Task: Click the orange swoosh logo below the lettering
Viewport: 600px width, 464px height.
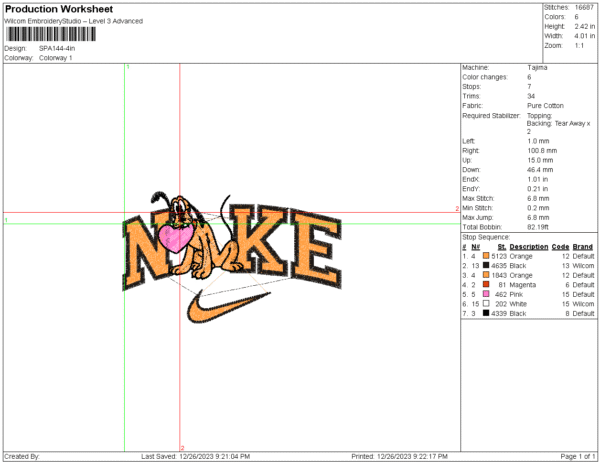Action: click(x=228, y=307)
